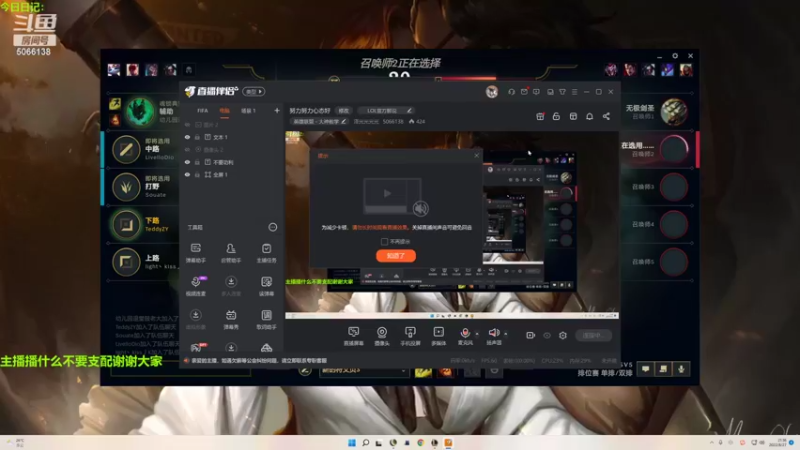The height and width of the screenshot is (450, 800).
Task: Open the orange app icon on the taskbar
Action: click(448, 442)
